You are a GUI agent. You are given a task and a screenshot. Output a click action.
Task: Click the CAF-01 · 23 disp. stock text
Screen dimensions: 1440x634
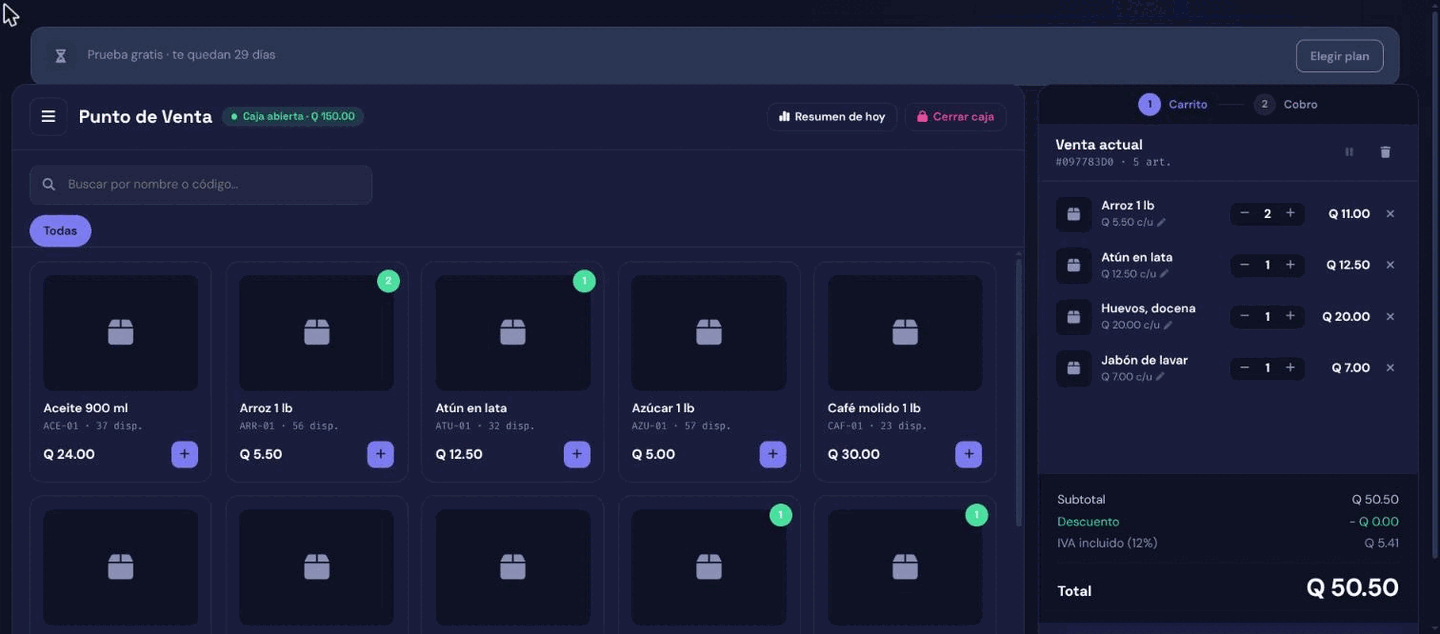877,426
